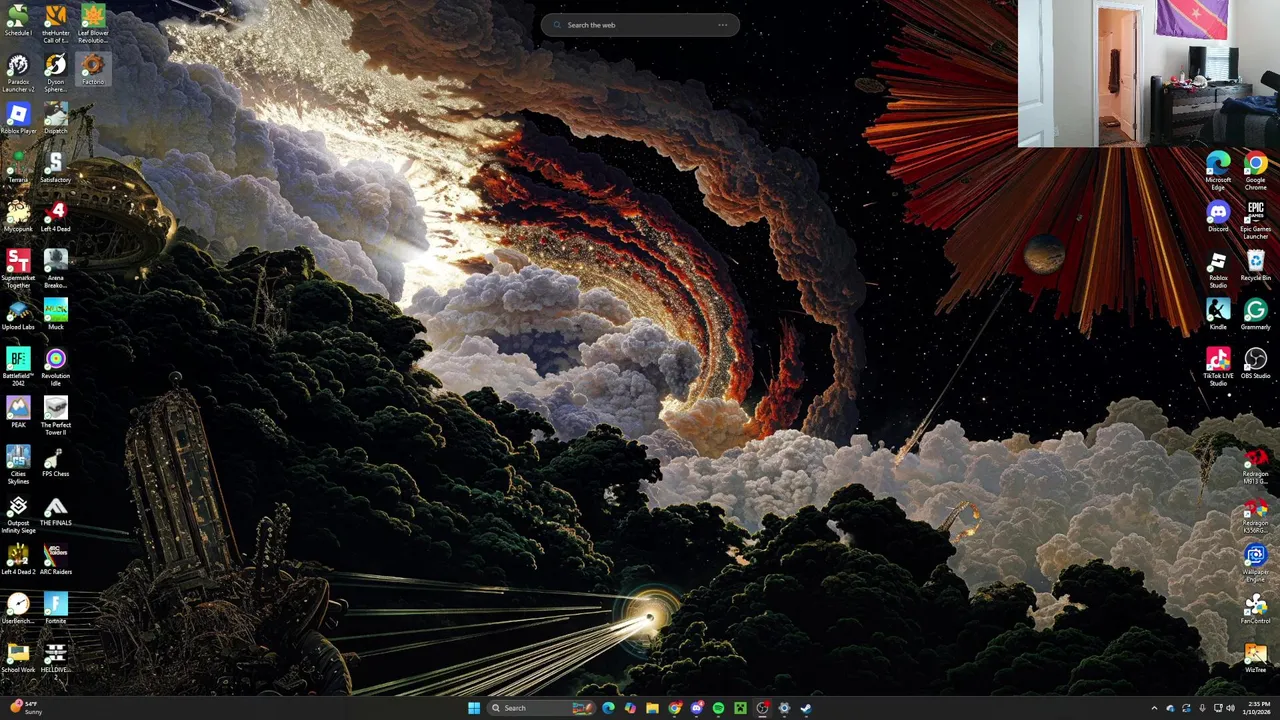Launch theHunter Call of the Wild shortcut
This screenshot has height=720, width=1280.
(x=56, y=22)
